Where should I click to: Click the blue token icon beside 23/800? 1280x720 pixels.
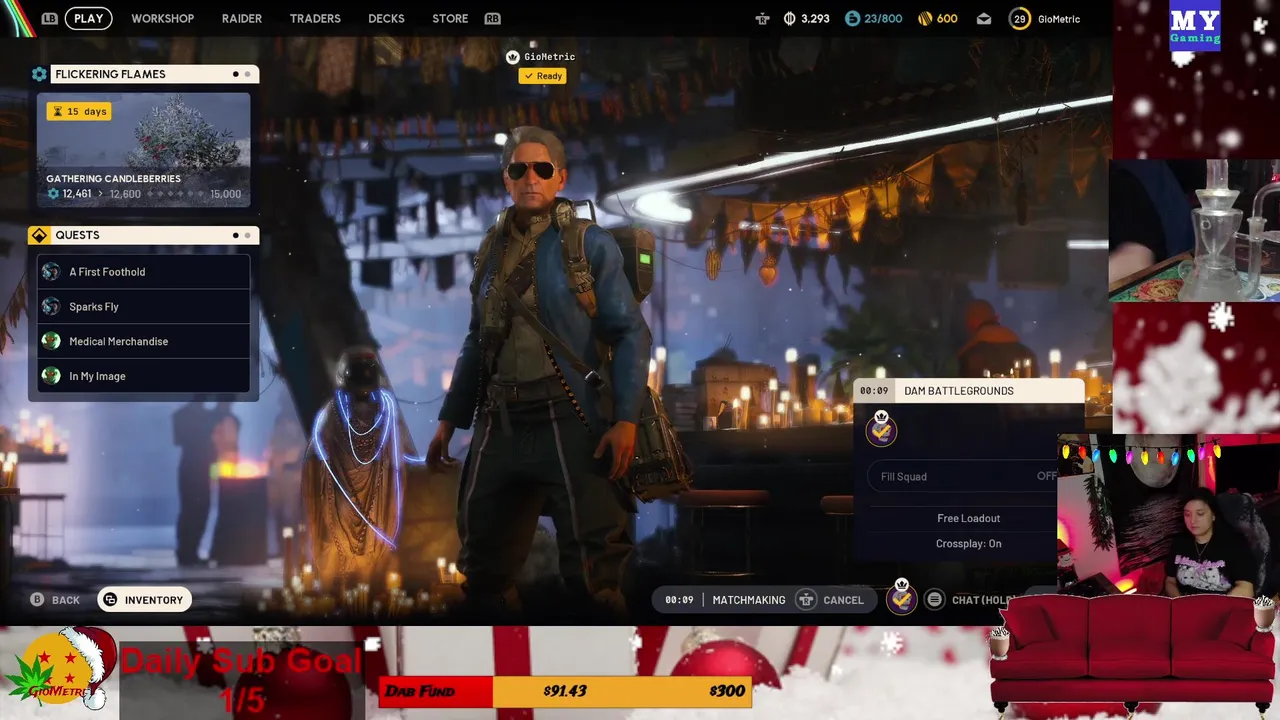pyautogui.click(x=852, y=18)
